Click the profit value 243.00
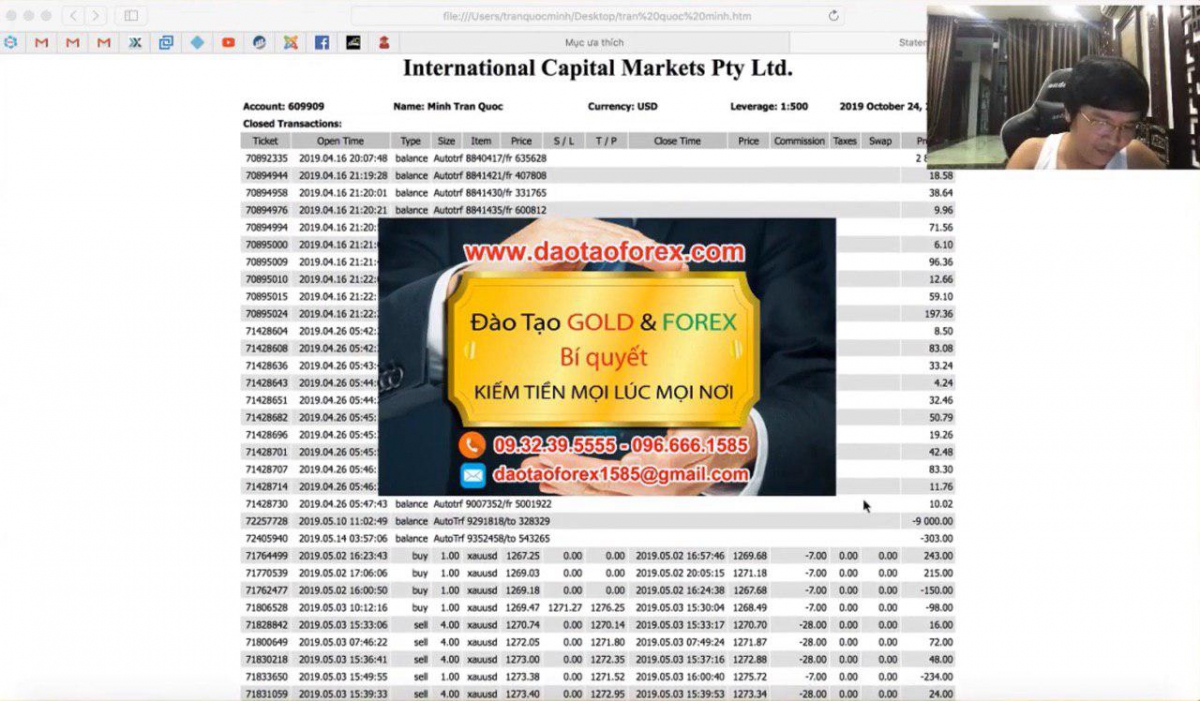 click(938, 556)
